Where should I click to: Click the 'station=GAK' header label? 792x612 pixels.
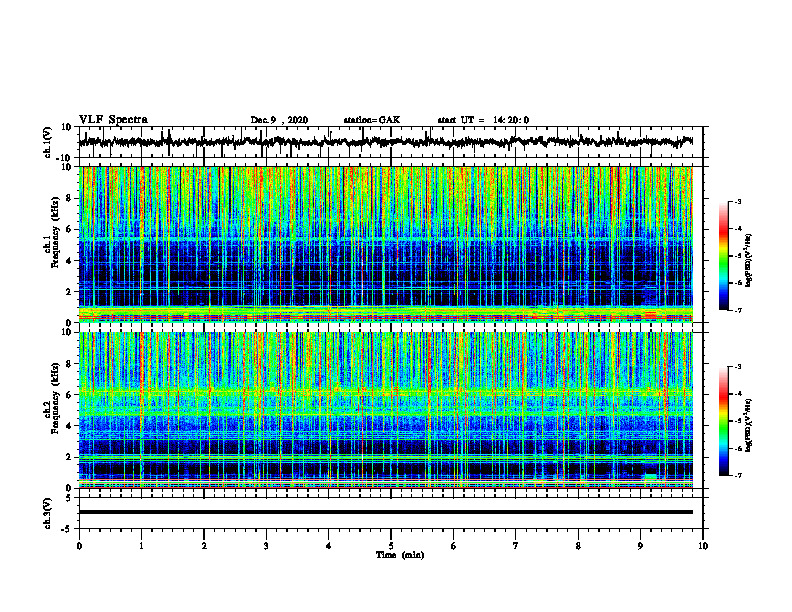coord(372,120)
